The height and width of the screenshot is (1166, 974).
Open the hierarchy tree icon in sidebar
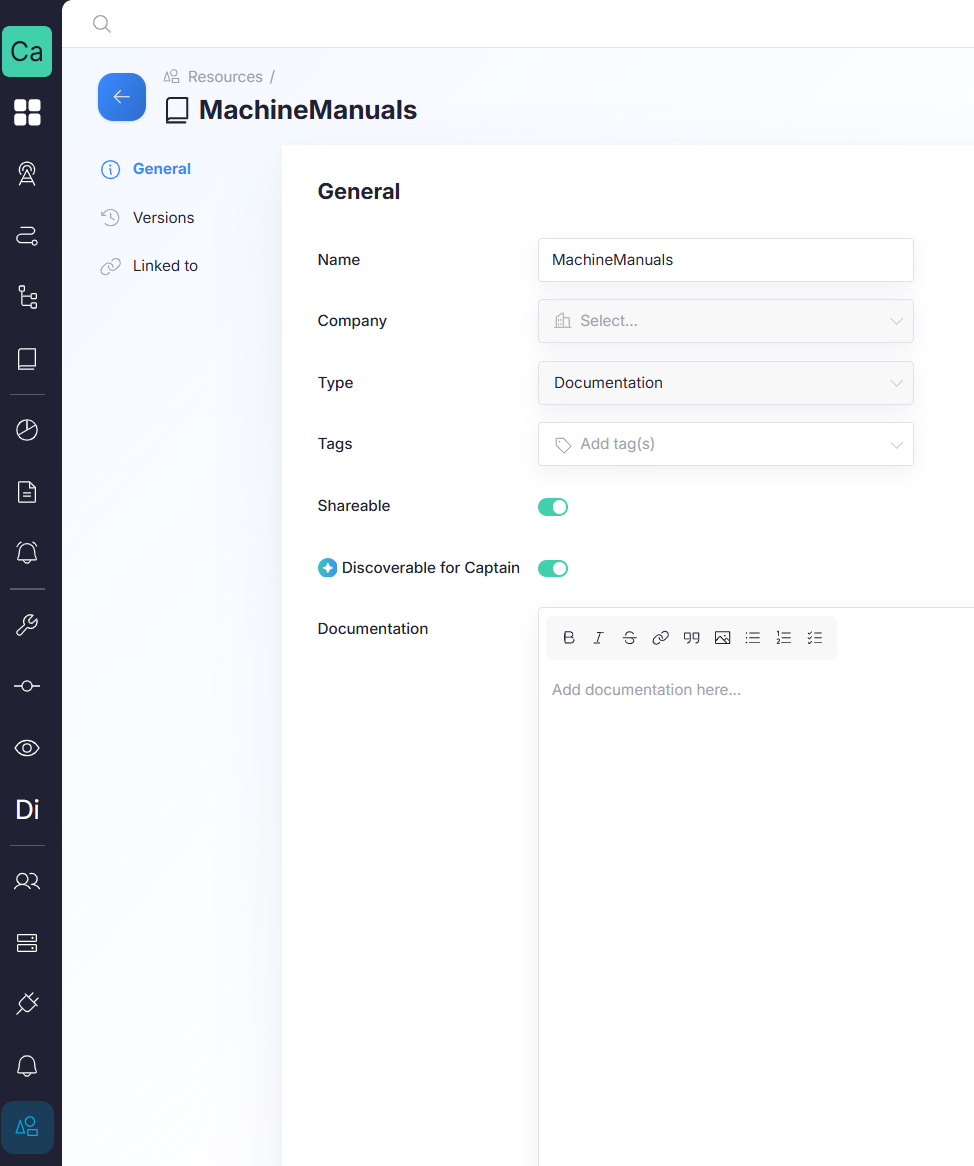pos(28,297)
